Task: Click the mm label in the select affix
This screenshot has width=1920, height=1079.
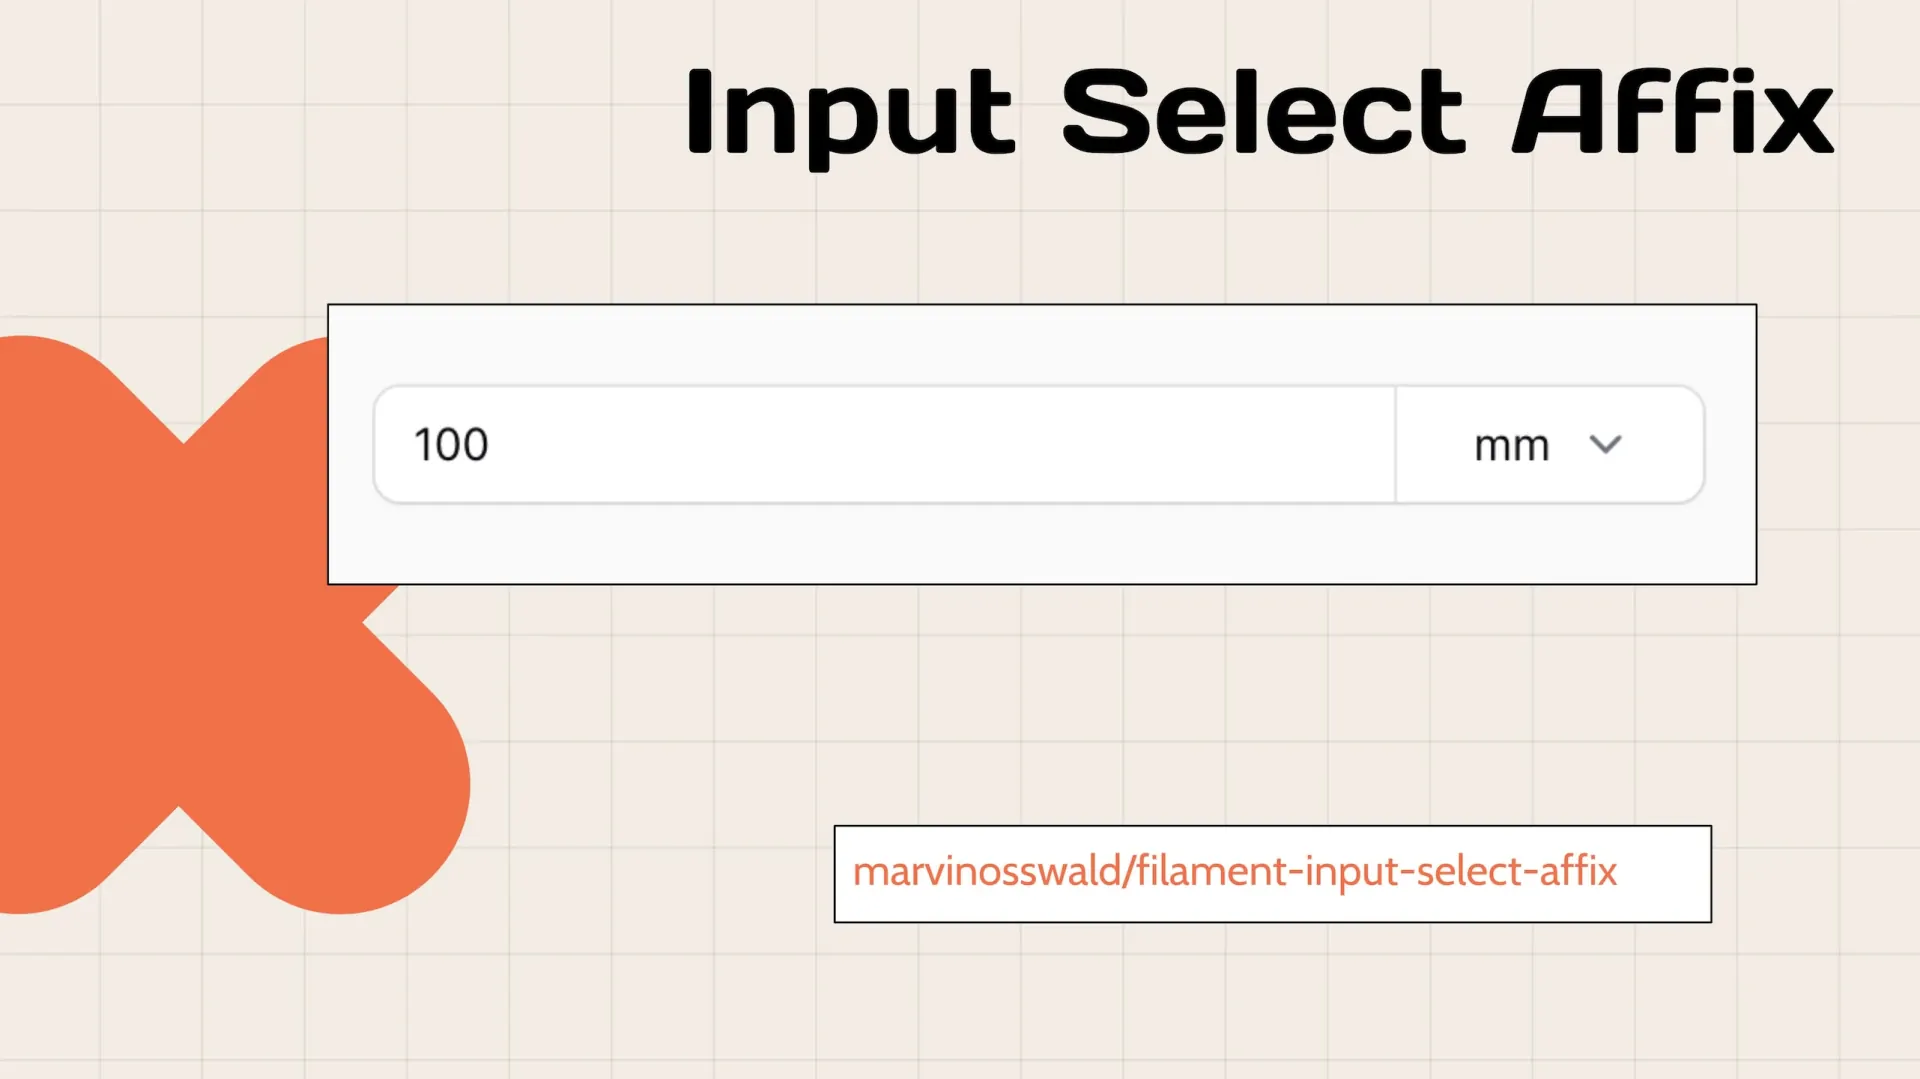Action: pos(1511,446)
